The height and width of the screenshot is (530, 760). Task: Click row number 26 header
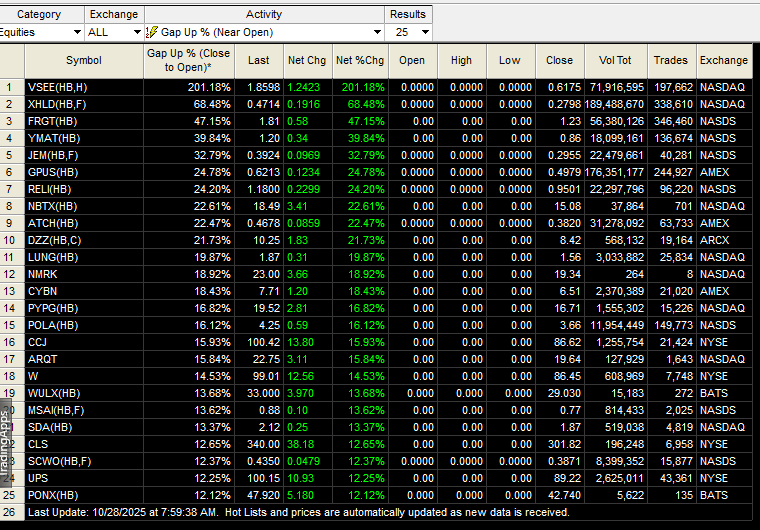coord(12,512)
